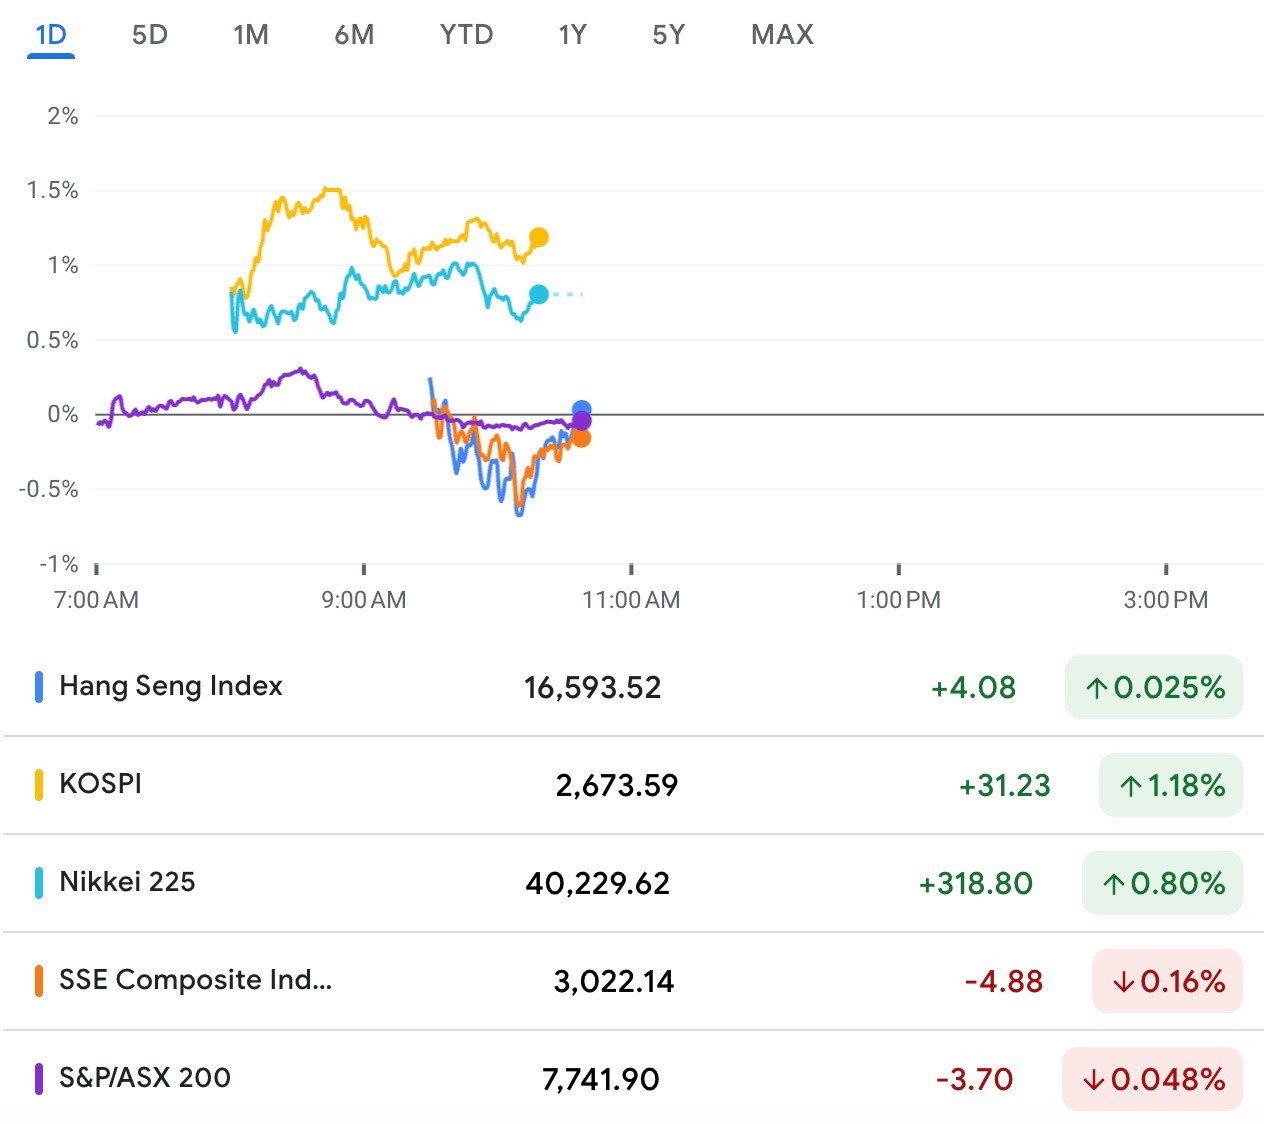Viewport: 1264px width, 1124px height.
Task: Click the yellow KOSPI endpoint dot on chart
Action: (539, 237)
